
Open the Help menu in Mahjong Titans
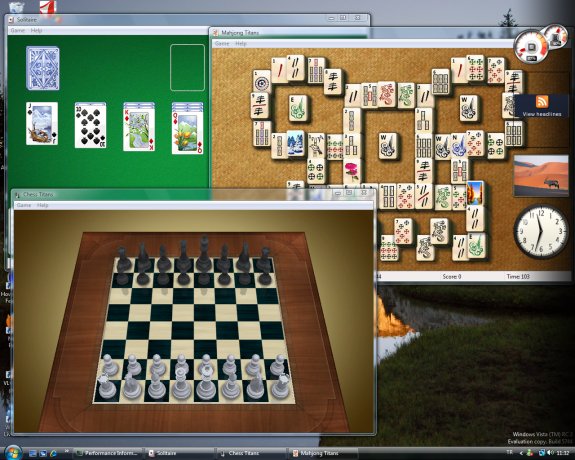[241, 44]
